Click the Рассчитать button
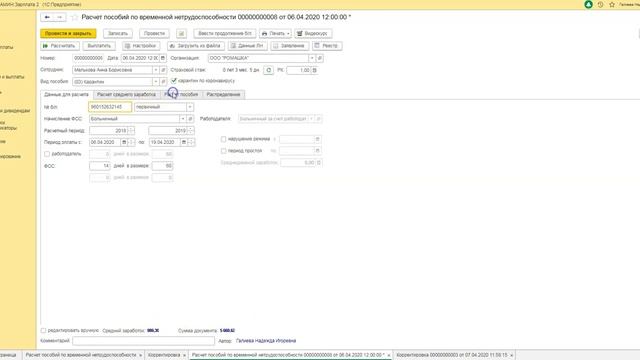Screen dimensions: 640x360 [60, 46]
